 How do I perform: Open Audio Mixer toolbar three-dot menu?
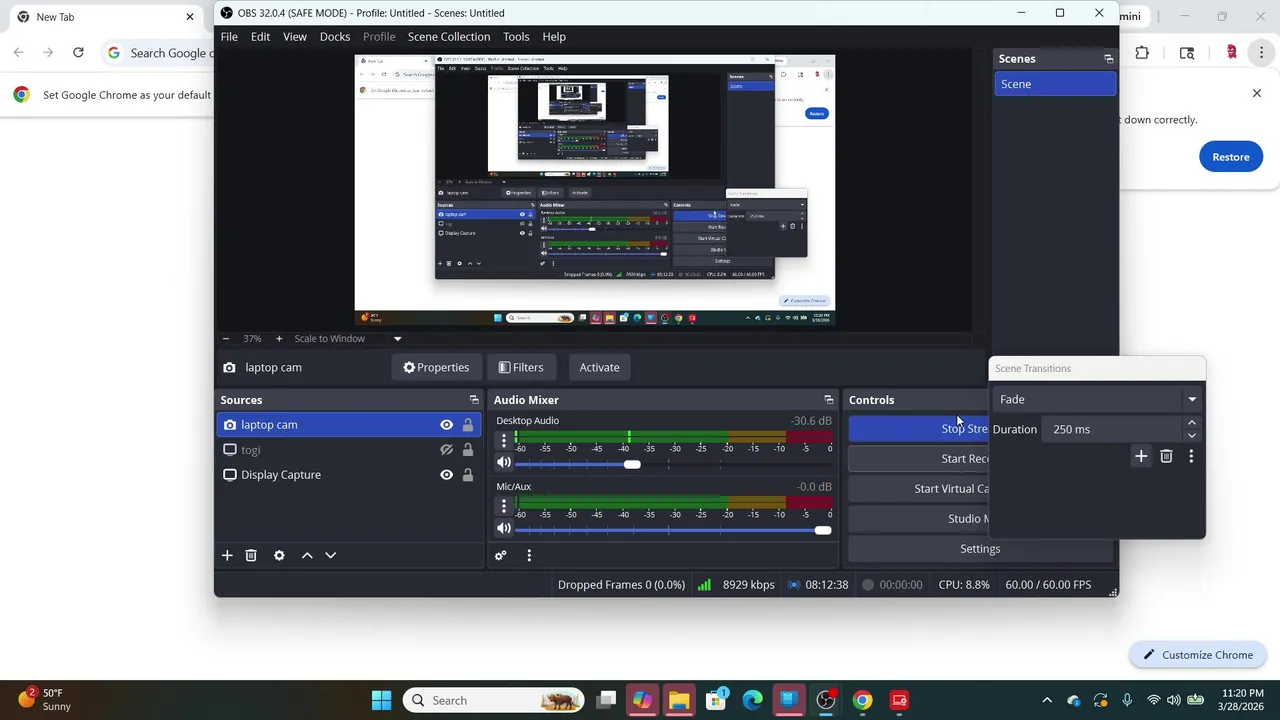pyautogui.click(x=529, y=555)
